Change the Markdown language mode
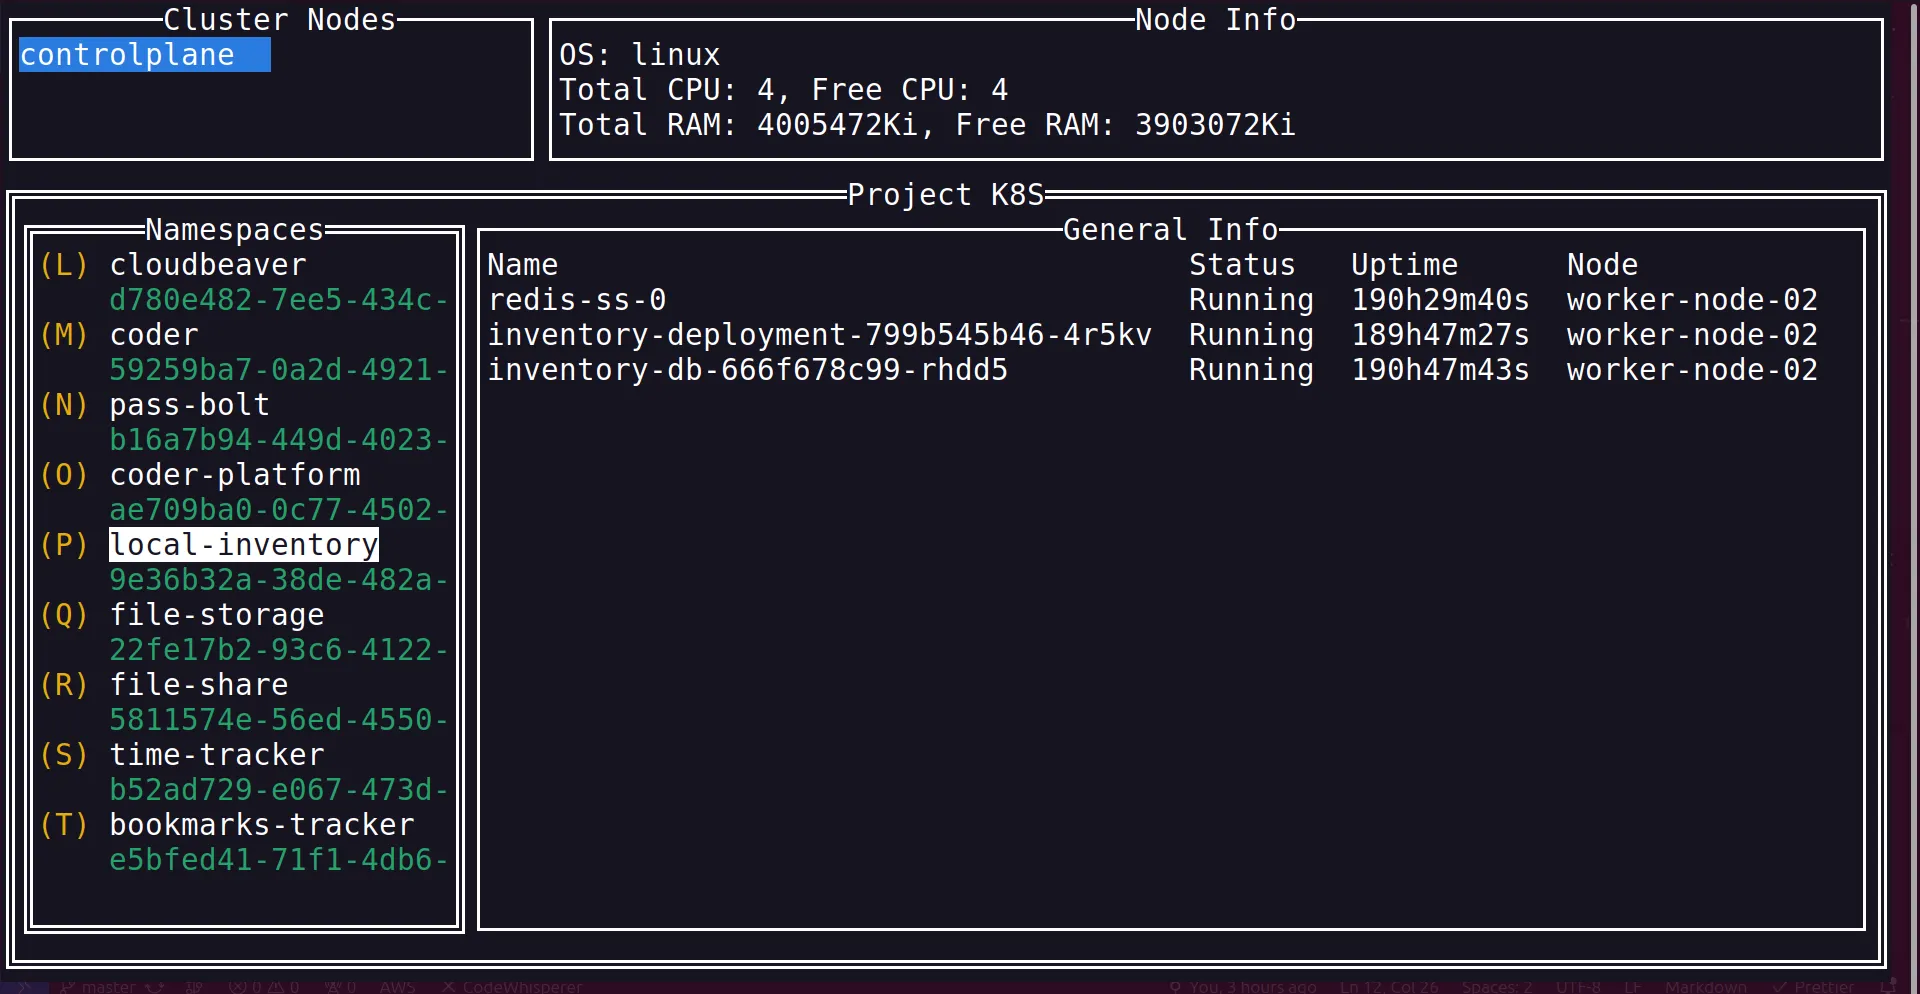The image size is (1920, 994). coord(1706,987)
